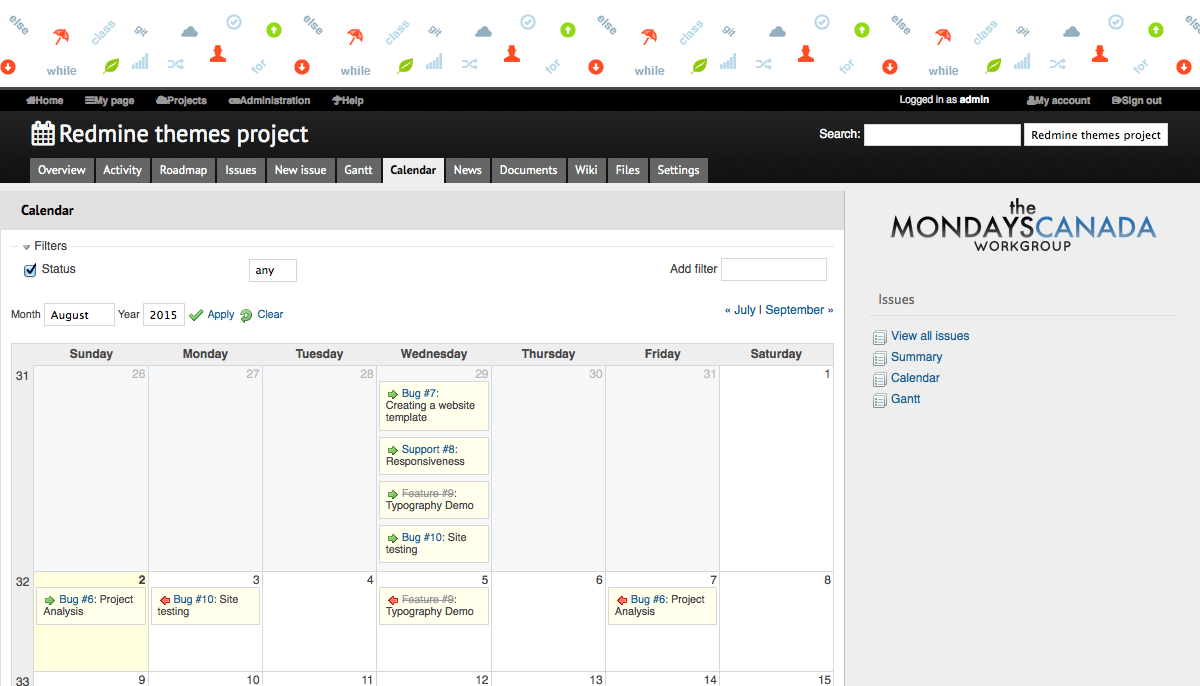Uncheck the Status filter checkbox
This screenshot has width=1200, height=686.
(30, 270)
